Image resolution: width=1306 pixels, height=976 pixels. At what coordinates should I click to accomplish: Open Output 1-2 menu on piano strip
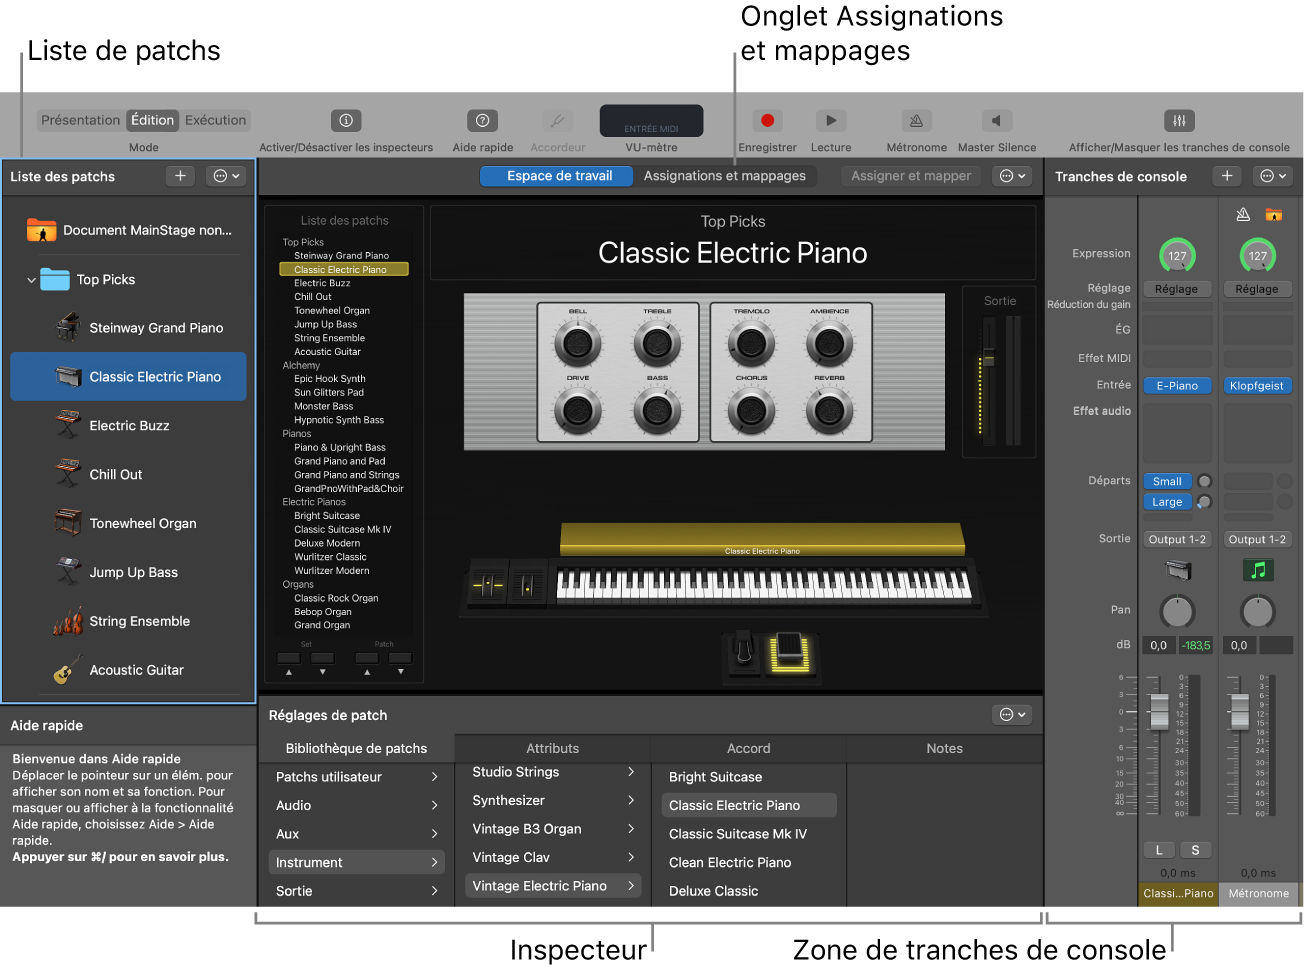point(1177,539)
